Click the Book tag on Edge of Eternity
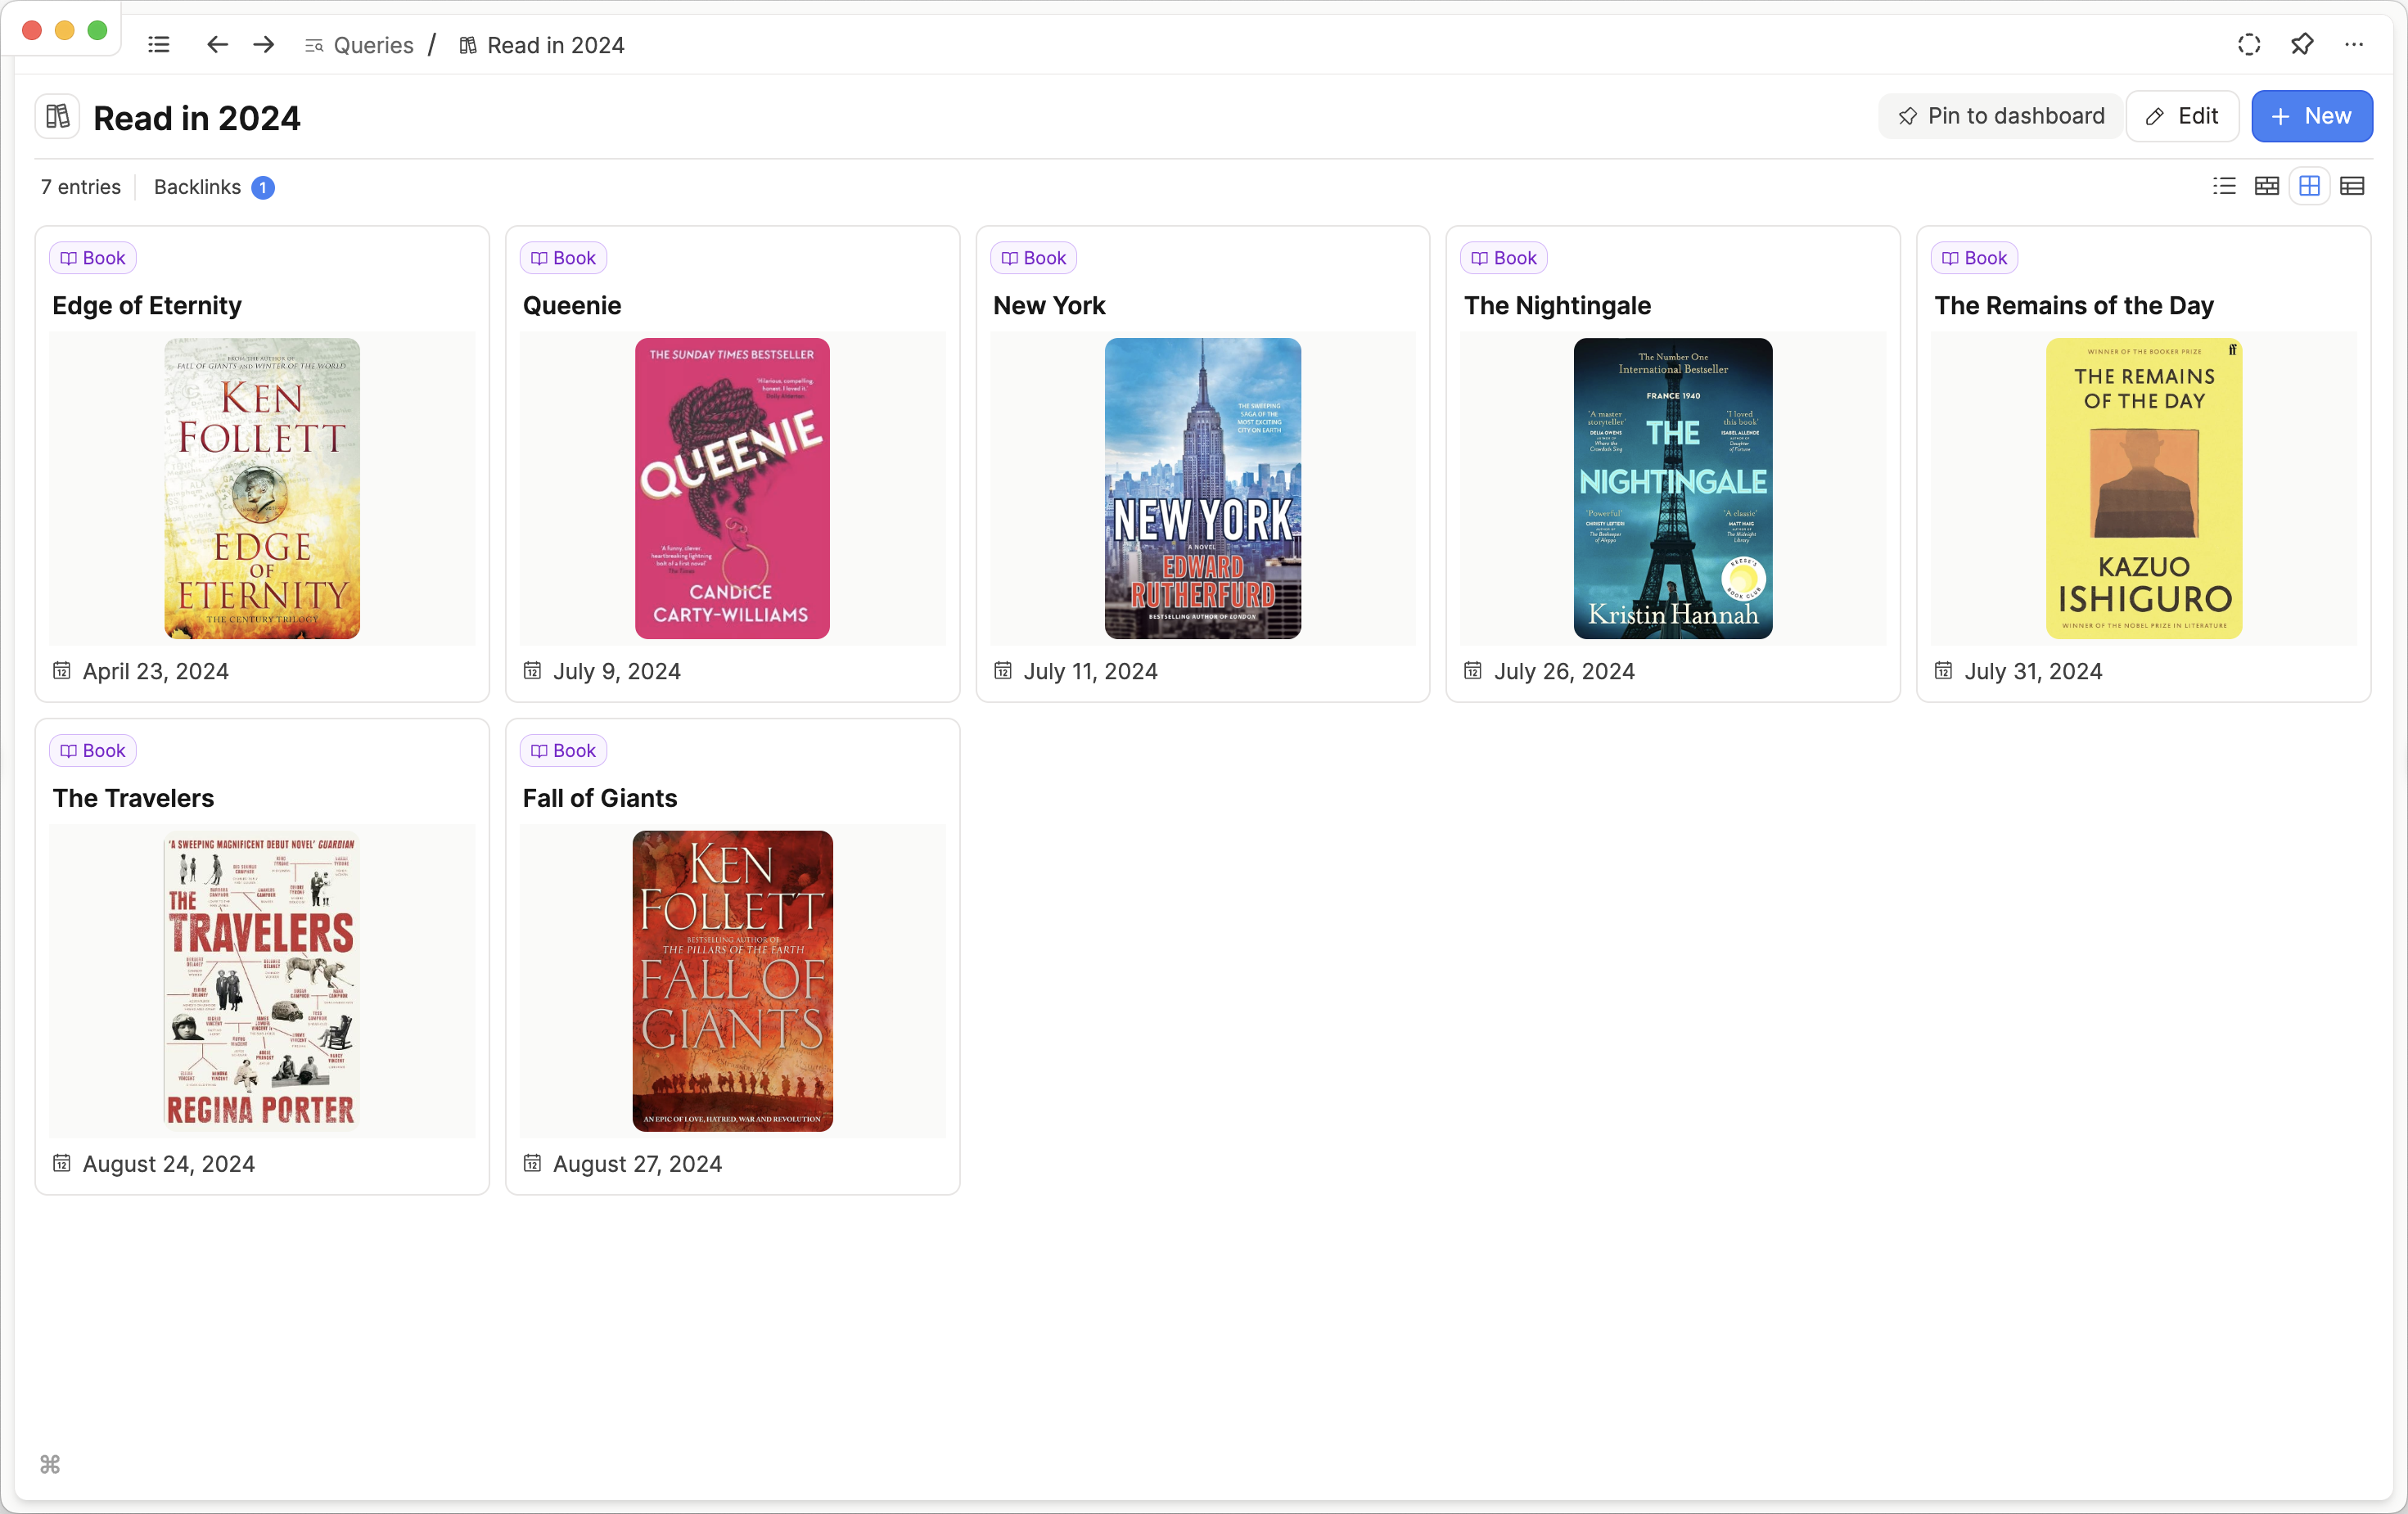This screenshot has width=2408, height=1514. 93,258
